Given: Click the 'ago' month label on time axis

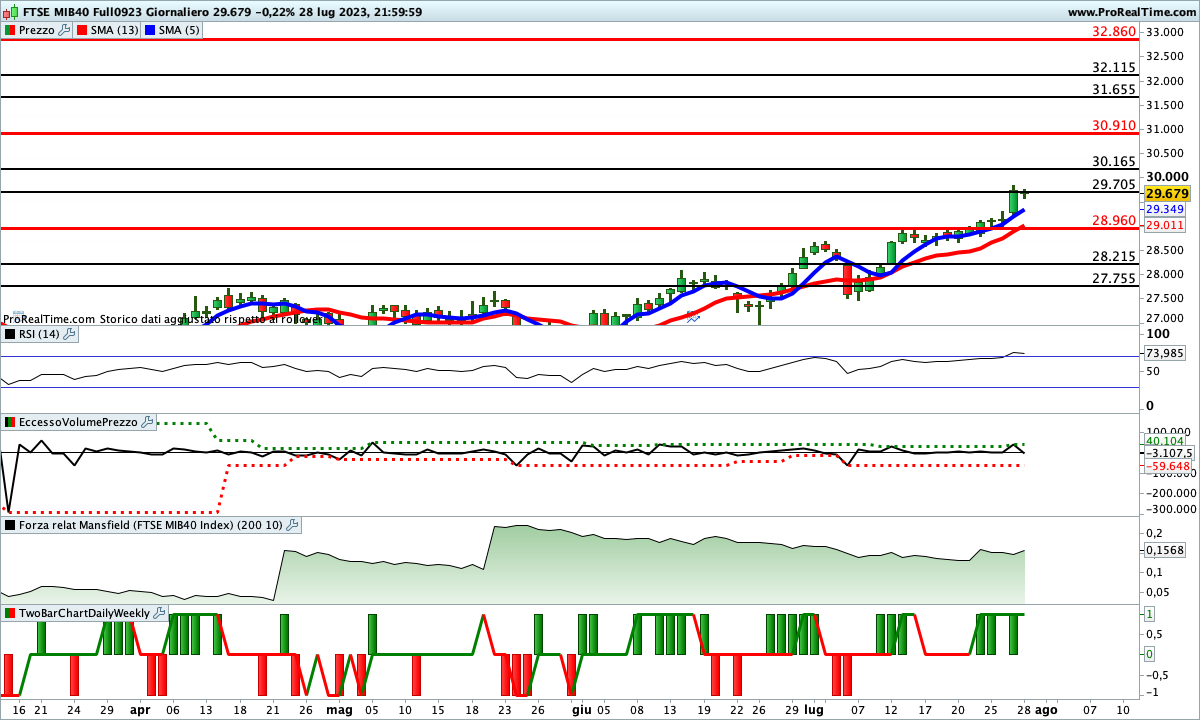Looking at the screenshot, I should (x=1045, y=709).
